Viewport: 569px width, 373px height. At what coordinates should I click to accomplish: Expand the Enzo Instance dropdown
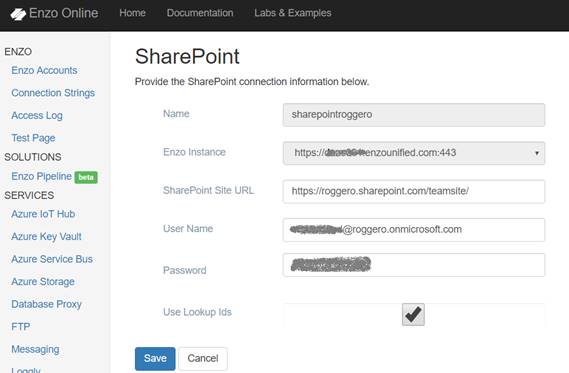coord(414,153)
